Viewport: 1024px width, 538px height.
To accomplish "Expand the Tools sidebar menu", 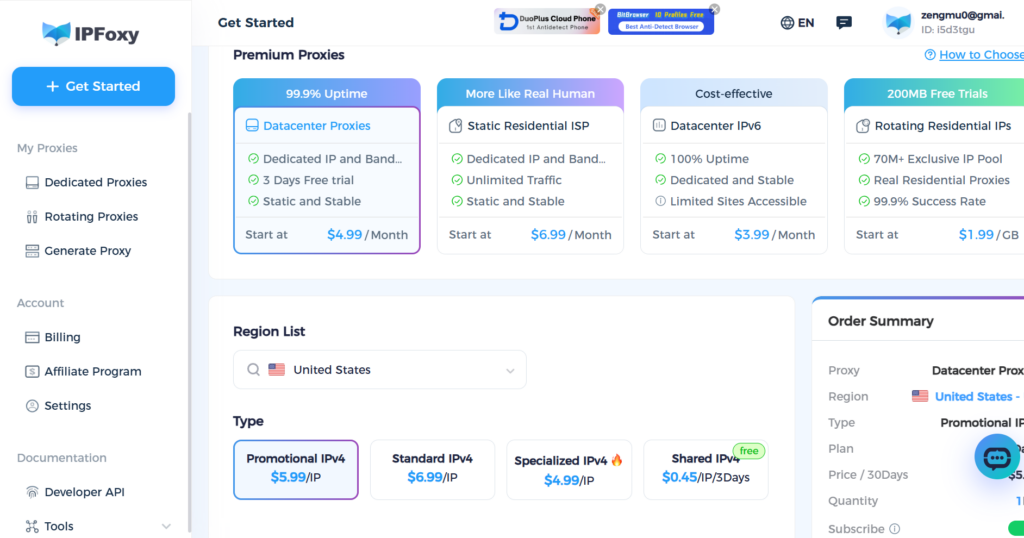I will [x=165, y=526].
